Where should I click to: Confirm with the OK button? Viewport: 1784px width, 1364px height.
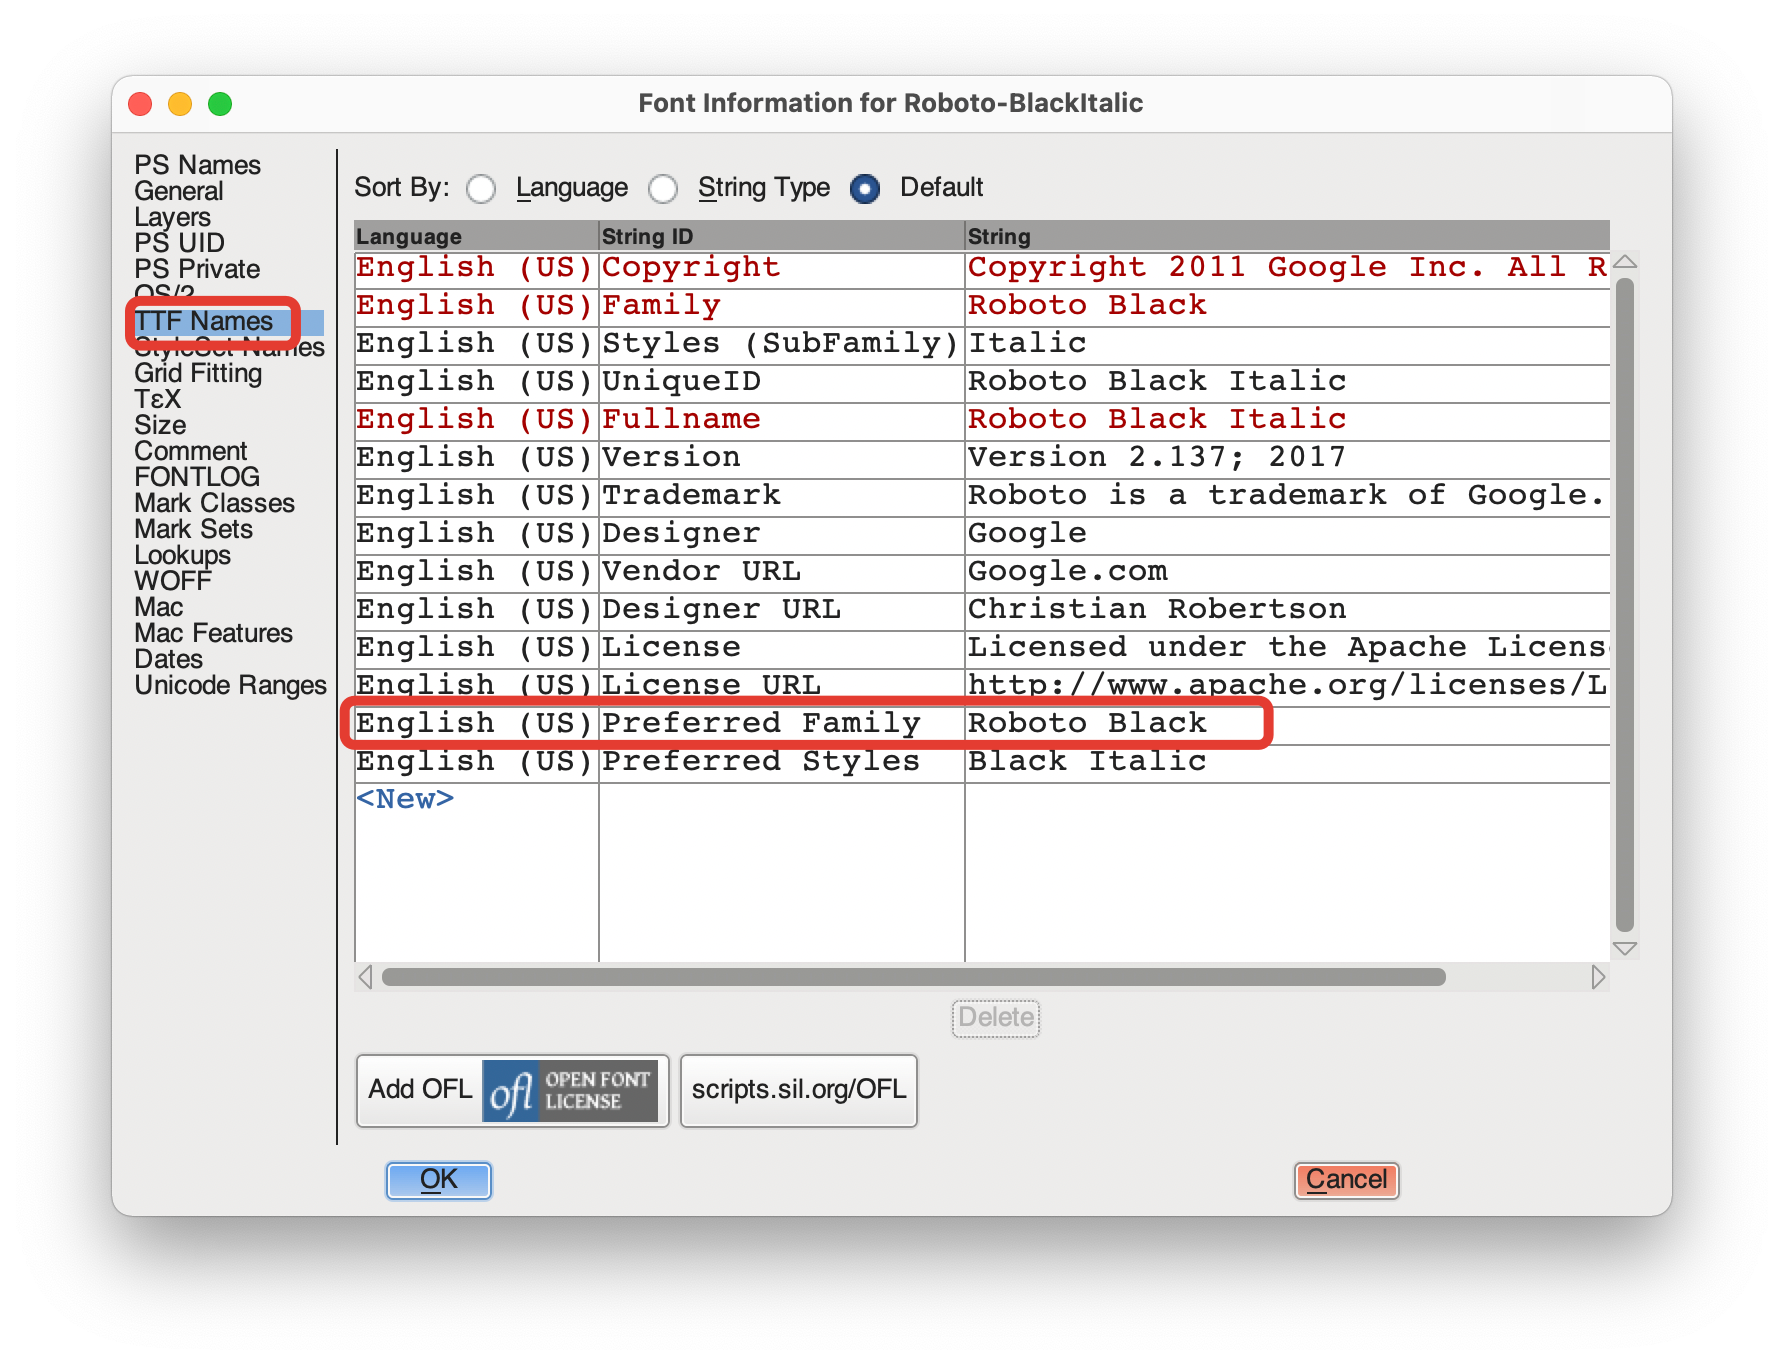tap(438, 1180)
